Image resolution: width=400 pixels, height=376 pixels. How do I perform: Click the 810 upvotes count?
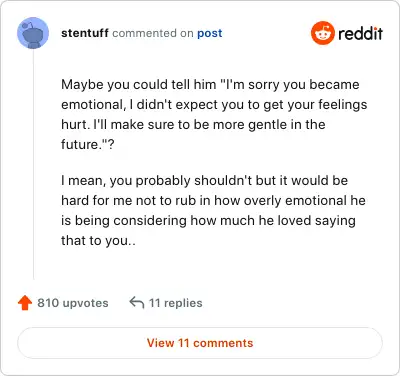click(x=73, y=303)
